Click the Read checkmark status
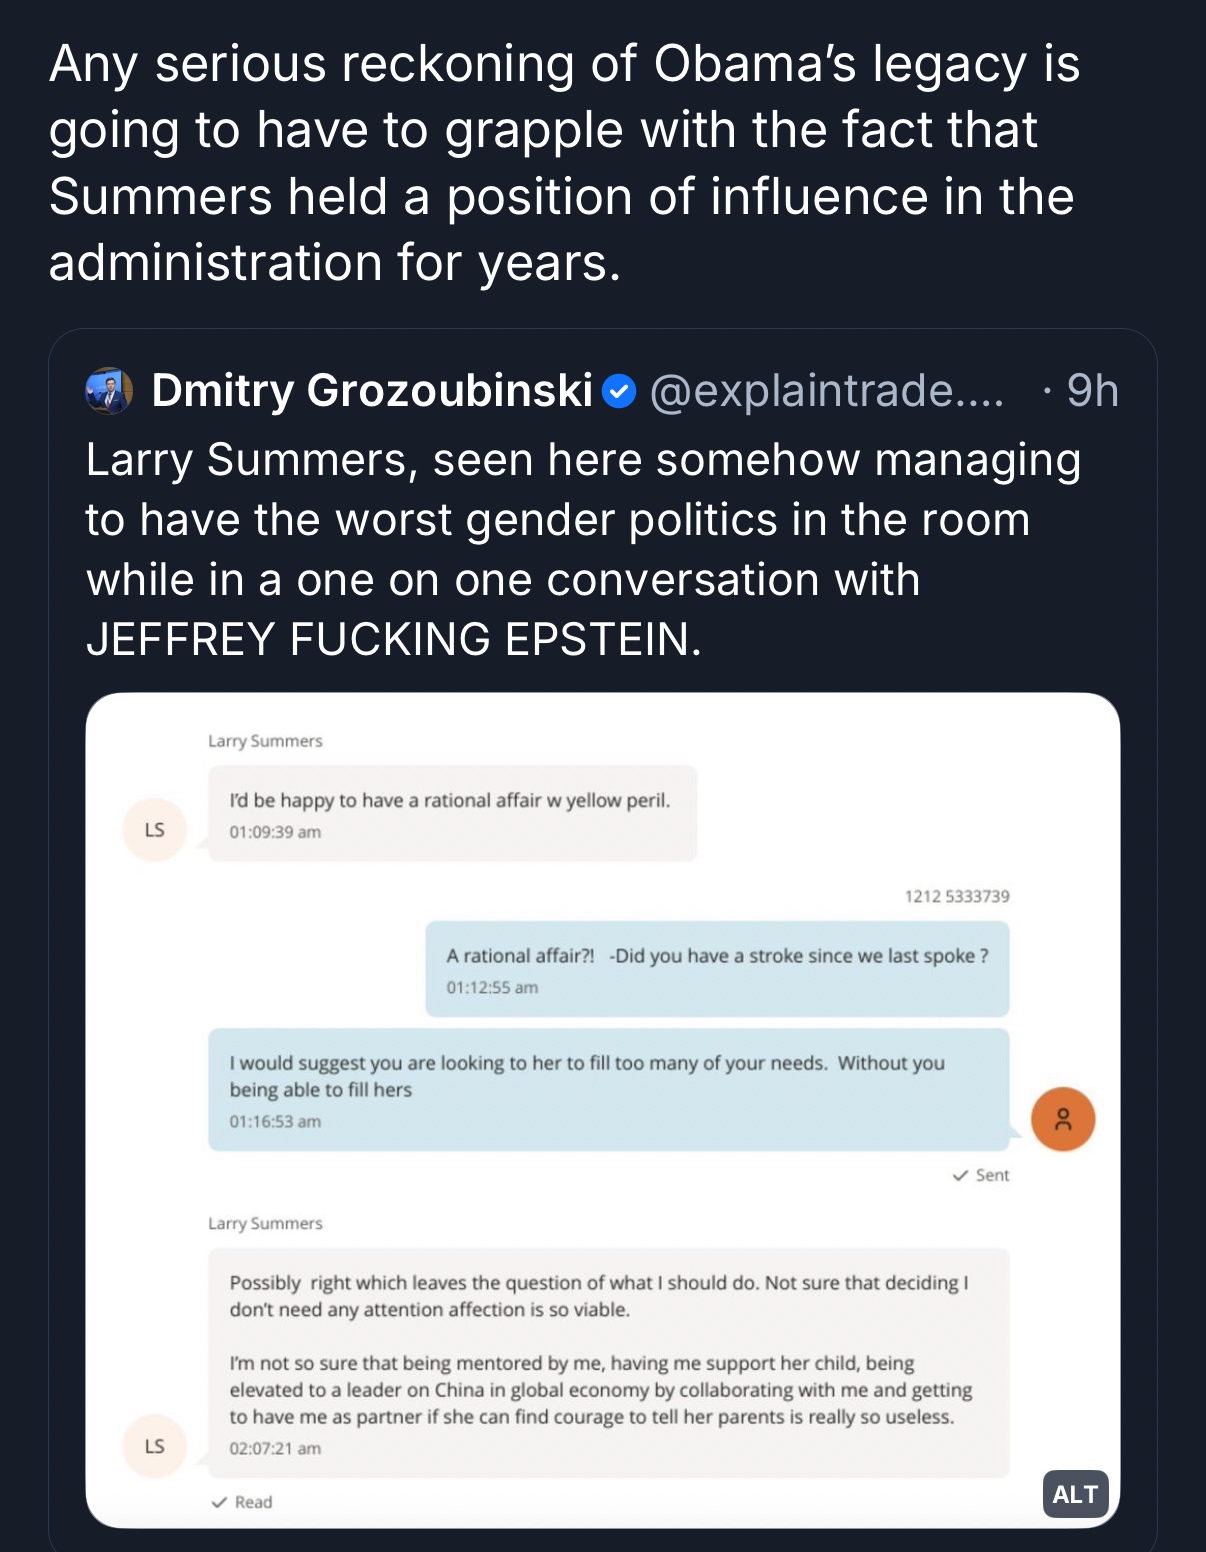 (x=242, y=1502)
